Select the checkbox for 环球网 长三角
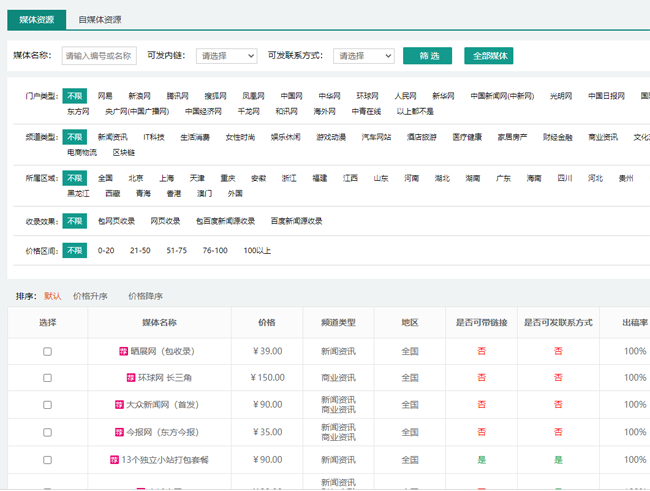The height and width of the screenshot is (491, 650). (47, 378)
